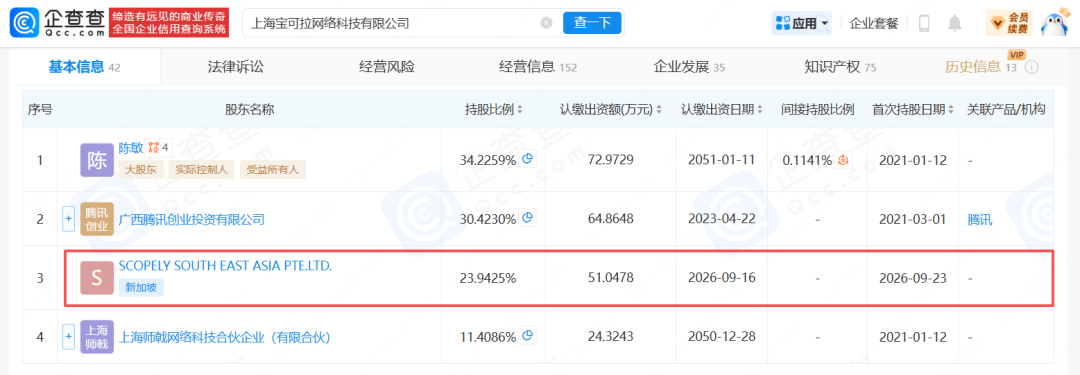The width and height of the screenshot is (1080, 375).
Task: Clear the search box text
Action: [546, 23]
